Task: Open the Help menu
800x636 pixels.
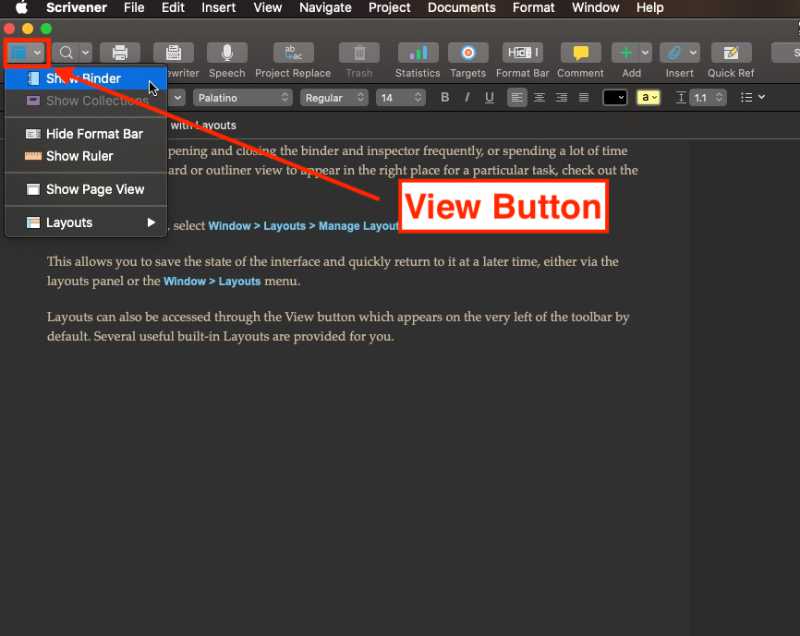Action: 649,8
